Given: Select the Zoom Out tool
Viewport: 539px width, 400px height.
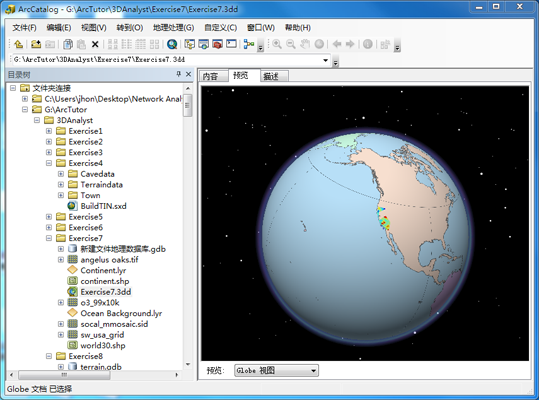Looking at the screenshot, I should pos(291,44).
